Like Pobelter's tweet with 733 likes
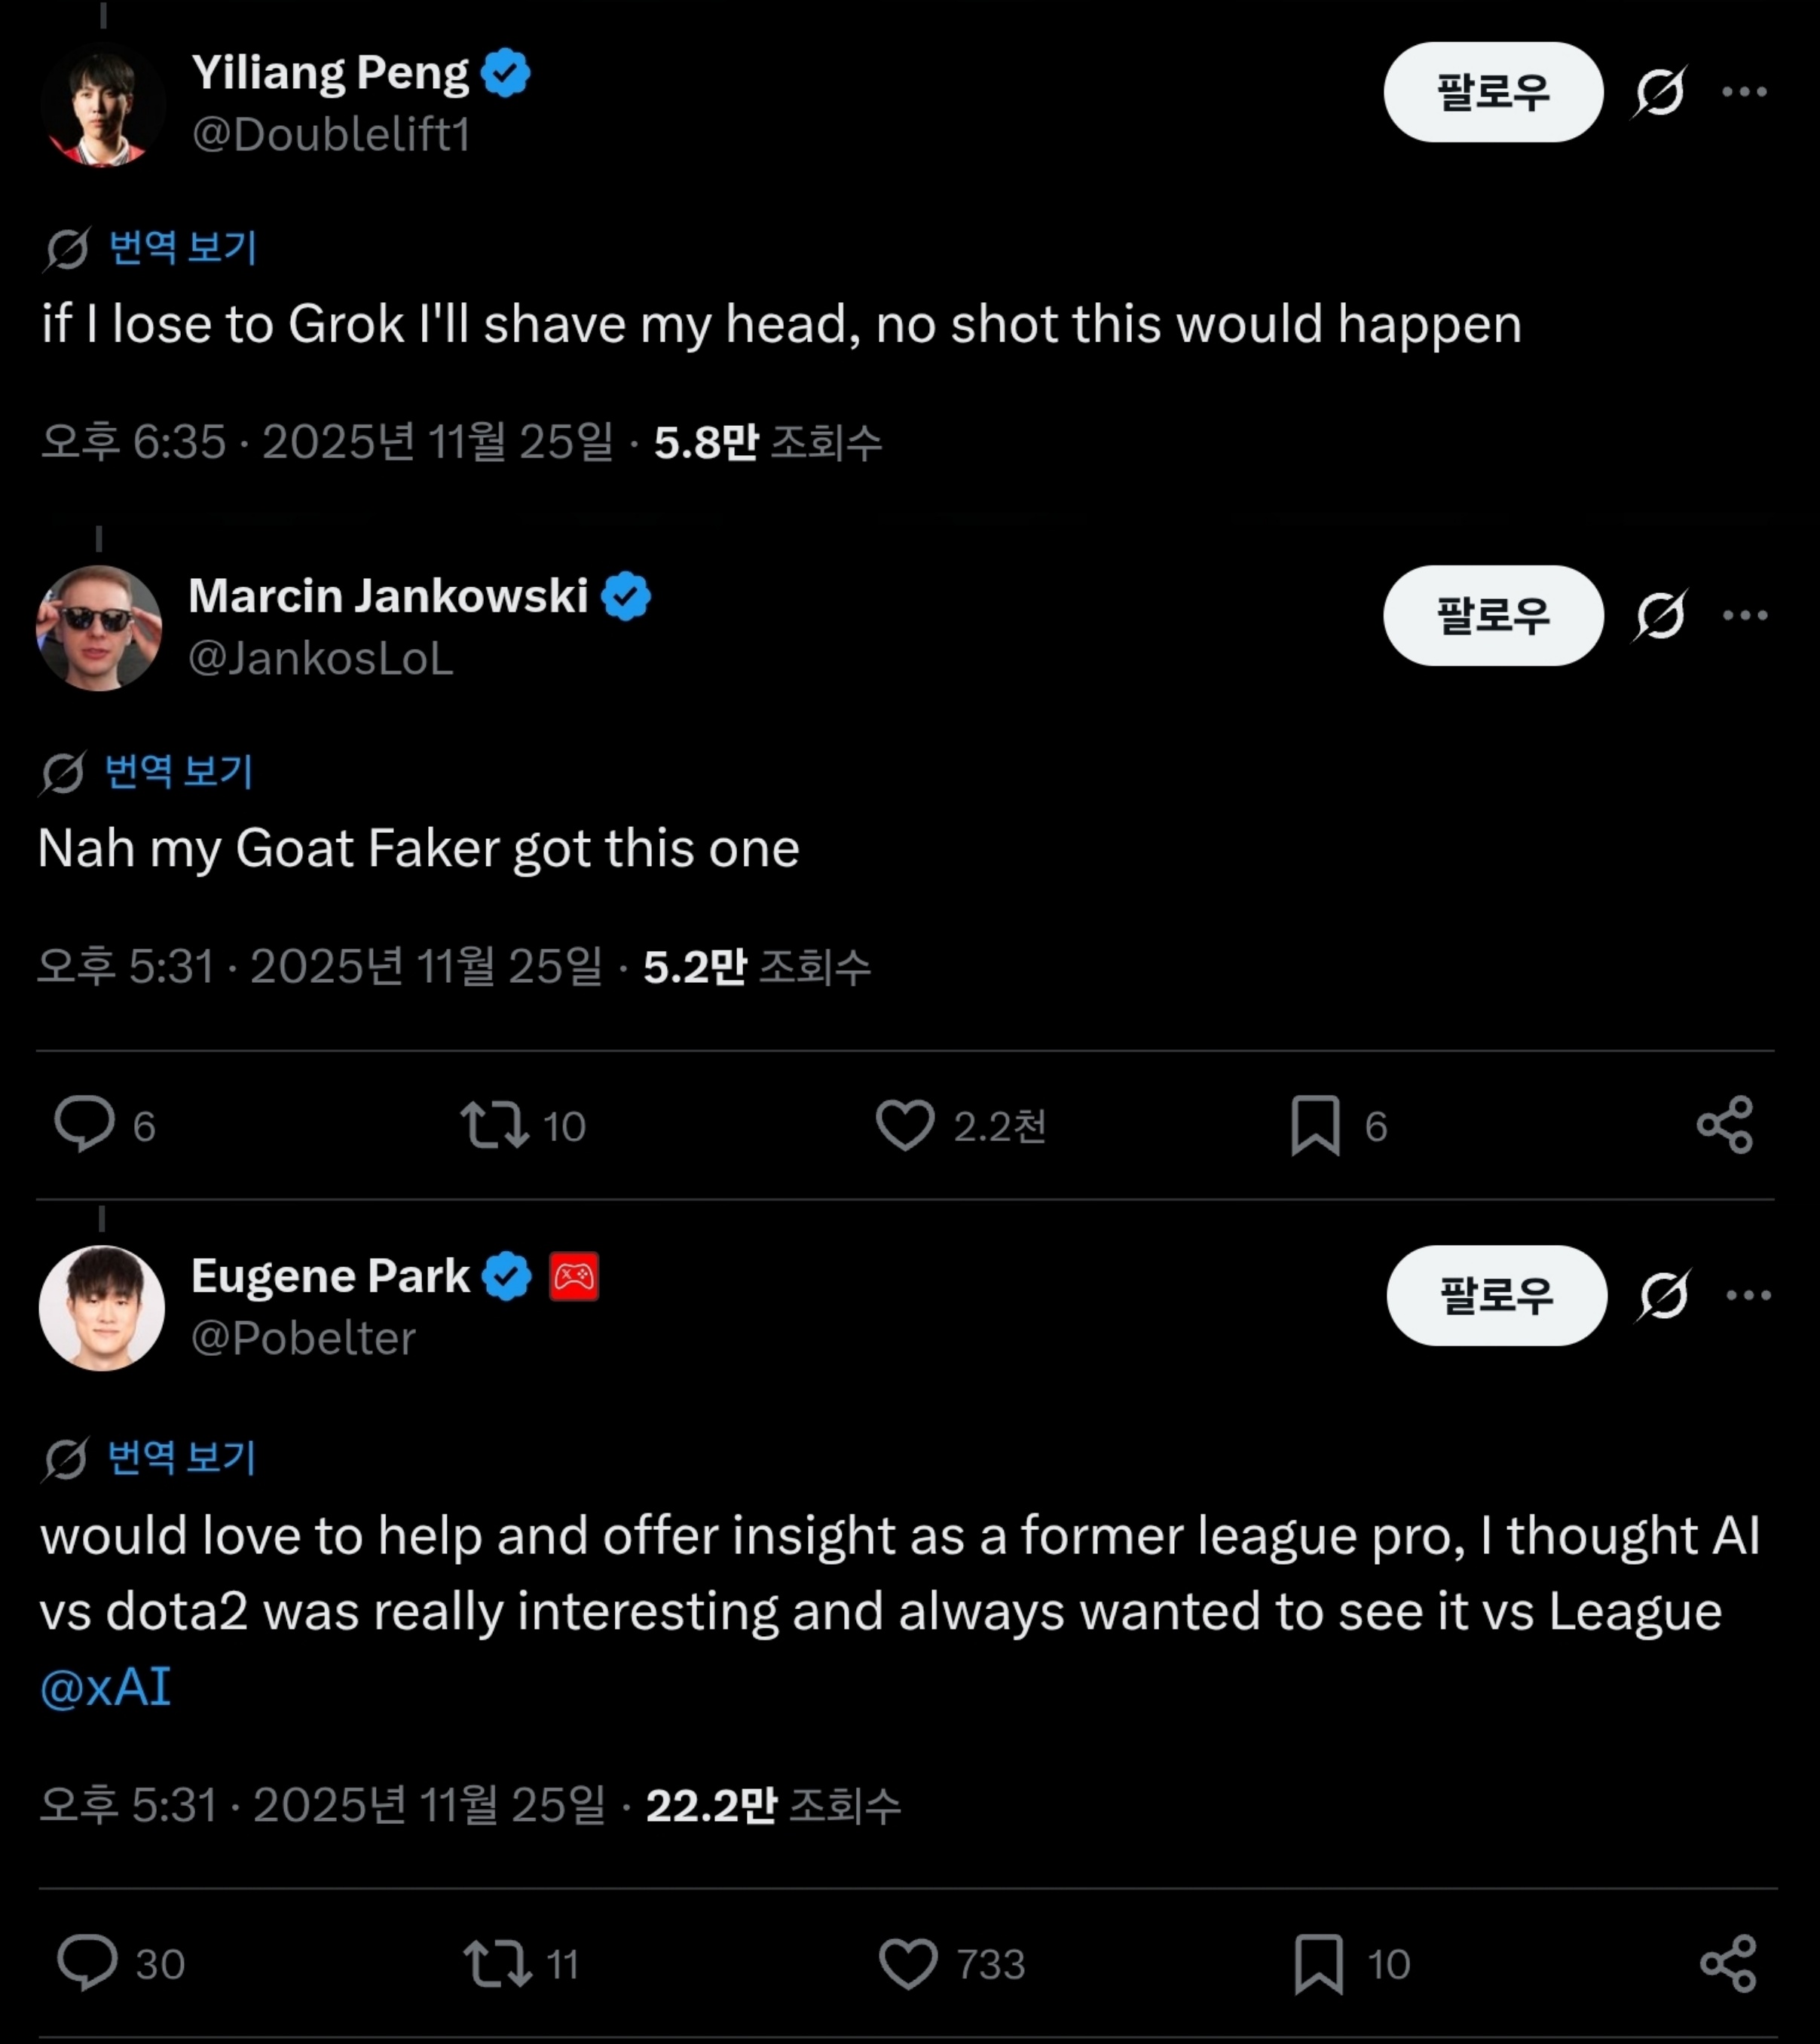Image resolution: width=1820 pixels, height=2044 pixels. tap(908, 1962)
